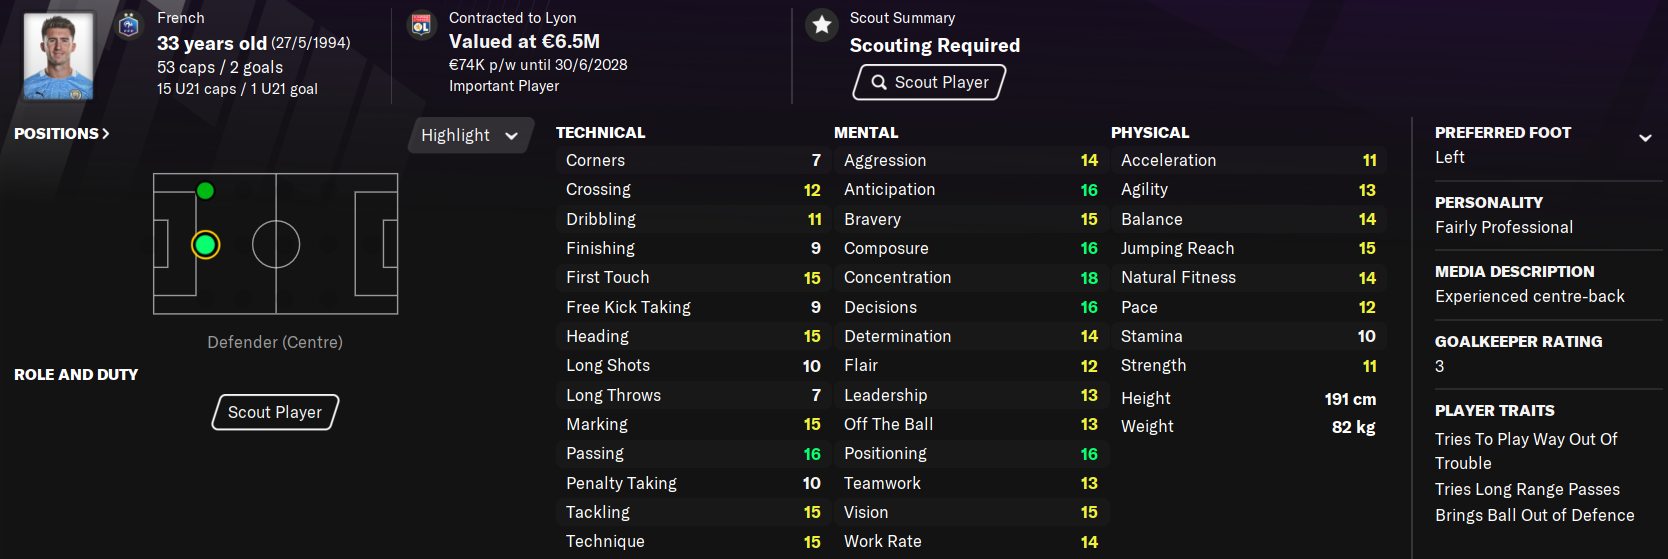
Task: Select the Concentration attribute row
Action: pos(969,277)
